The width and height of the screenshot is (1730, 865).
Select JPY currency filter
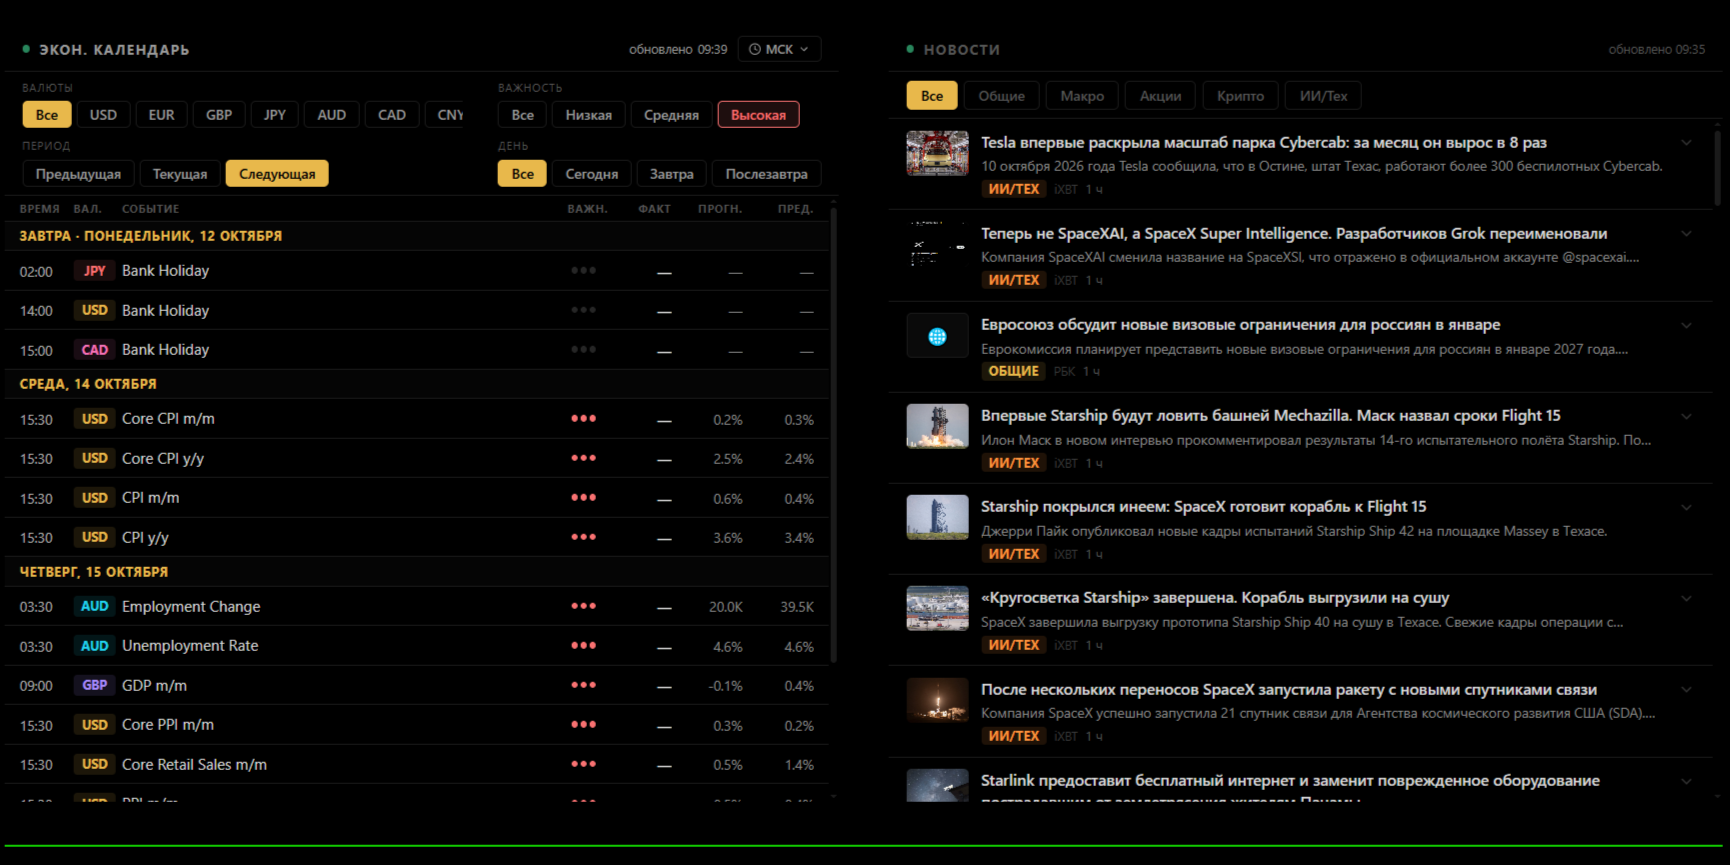click(x=275, y=115)
